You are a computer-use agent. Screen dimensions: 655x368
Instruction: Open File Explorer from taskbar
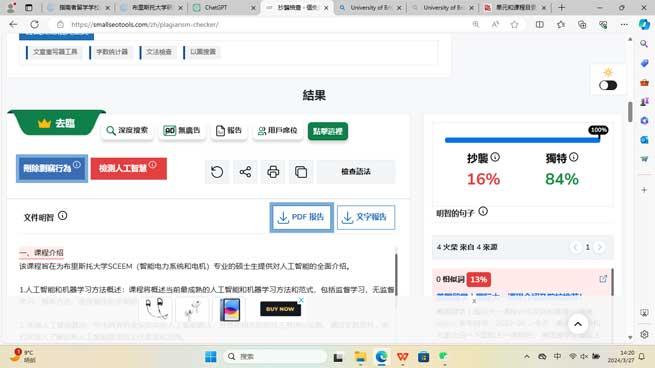coord(360,357)
